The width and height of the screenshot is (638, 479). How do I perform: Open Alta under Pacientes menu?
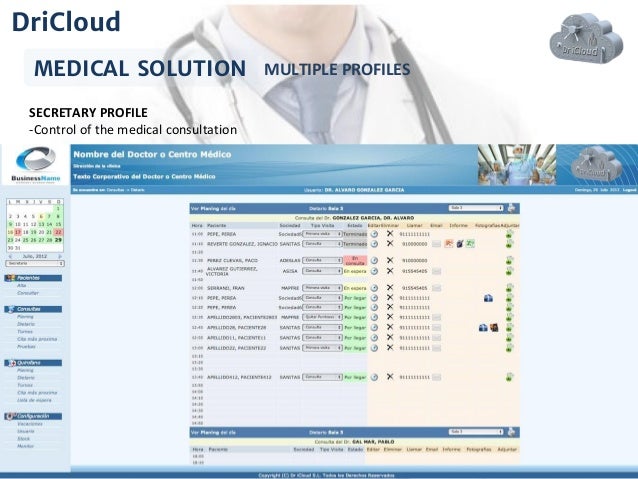pyautogui.click(x=22, y=285)
